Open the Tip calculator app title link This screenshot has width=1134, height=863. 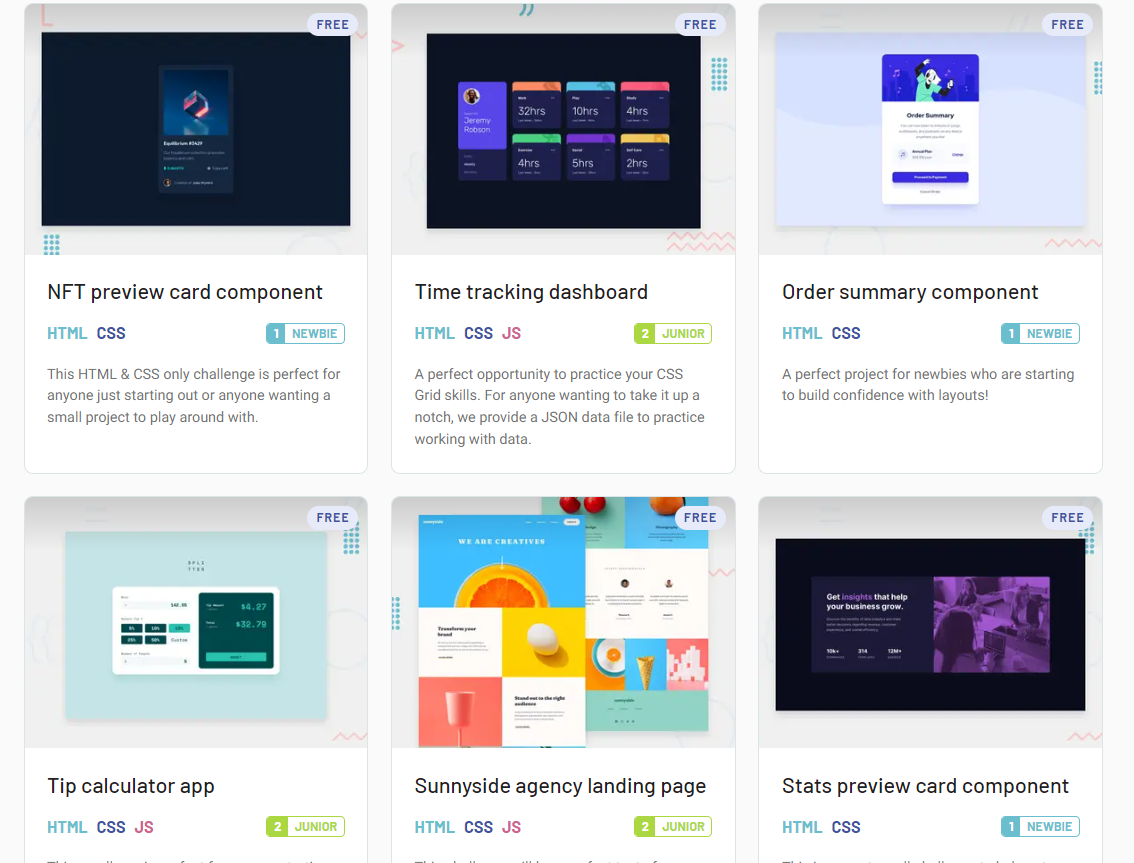pos(131,786)
